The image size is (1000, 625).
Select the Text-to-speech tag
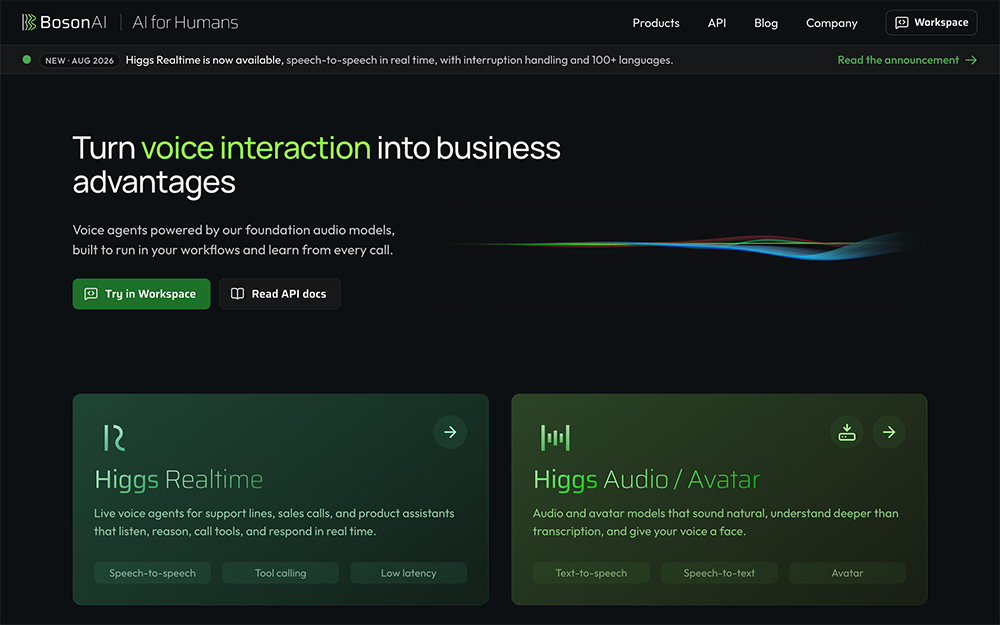pos(591,573)
